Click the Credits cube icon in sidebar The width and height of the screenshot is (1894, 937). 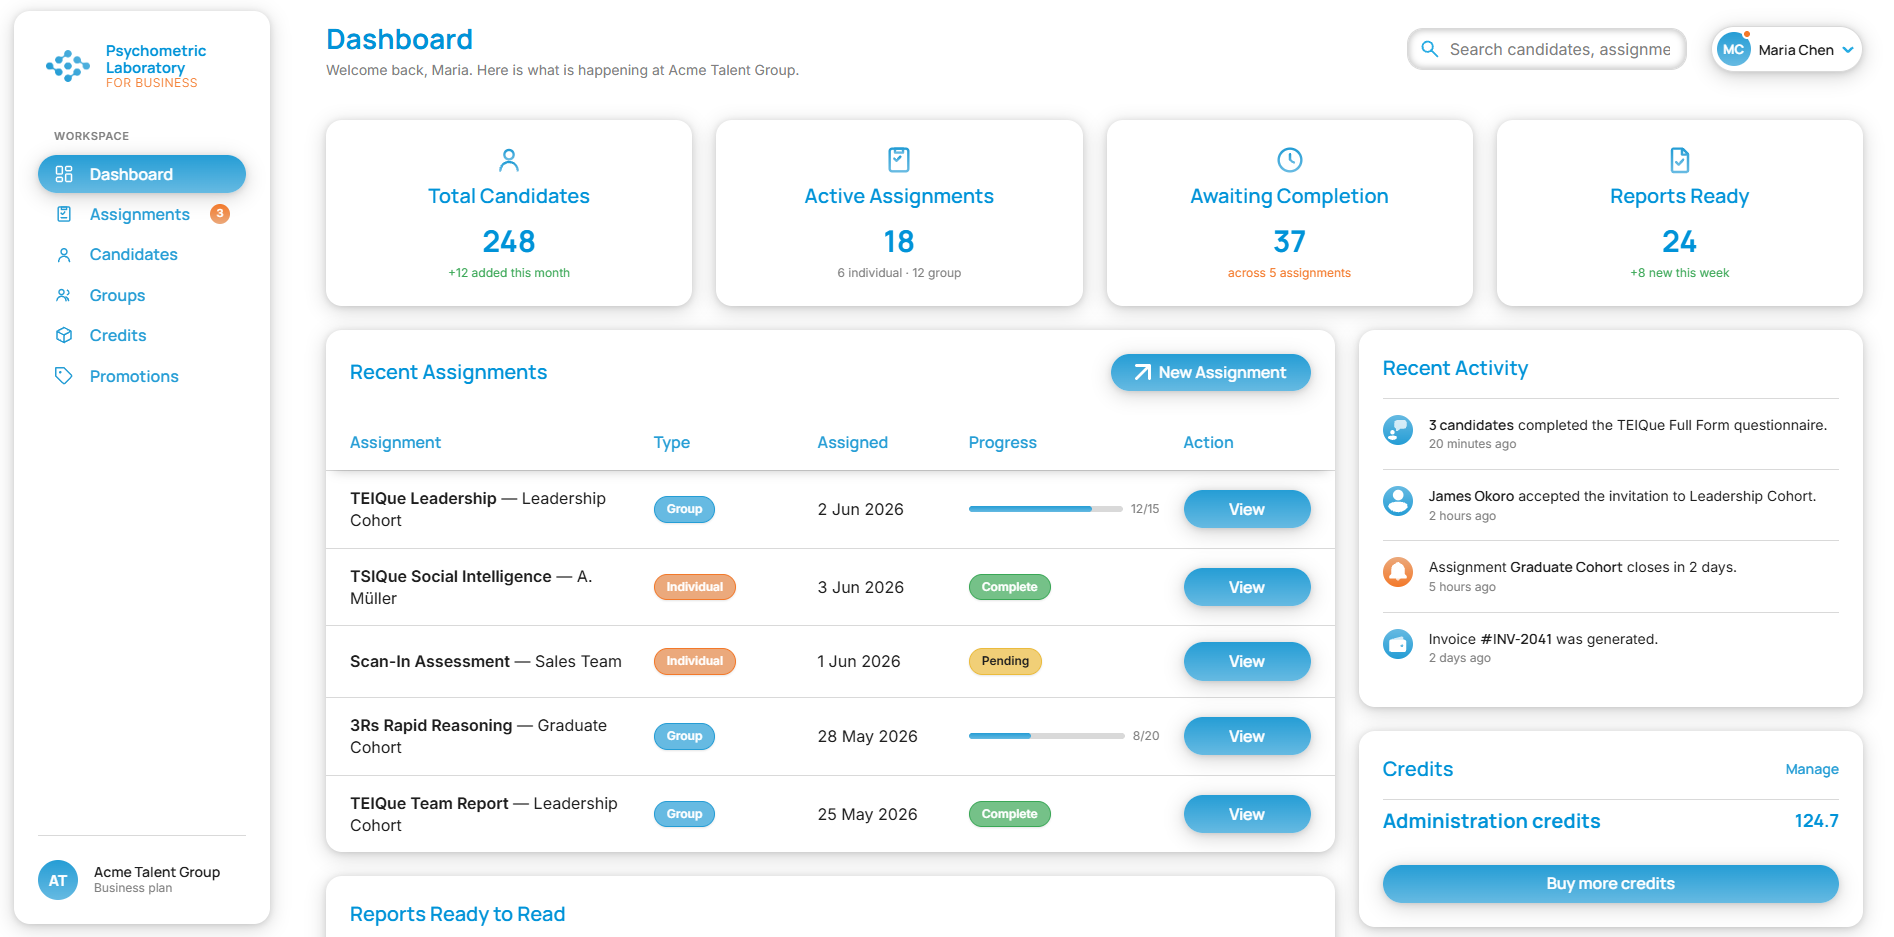tap(64, 335)
